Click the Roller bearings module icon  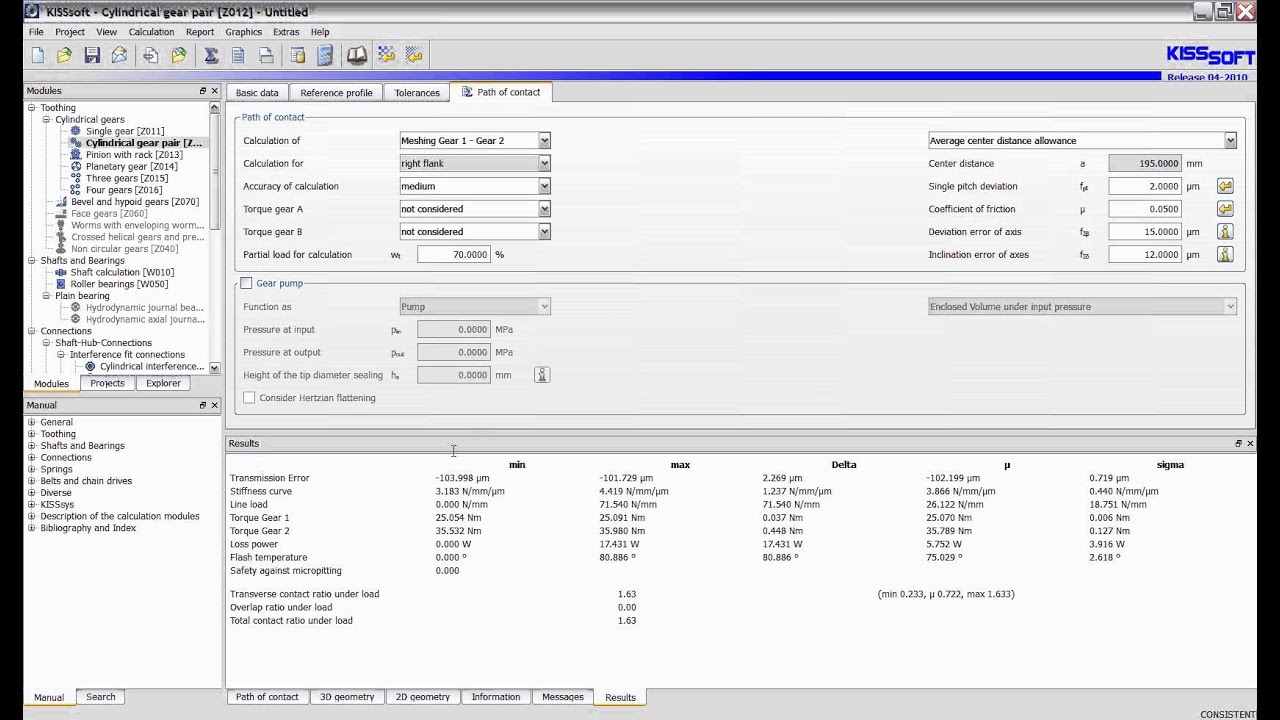click(61, 284)
